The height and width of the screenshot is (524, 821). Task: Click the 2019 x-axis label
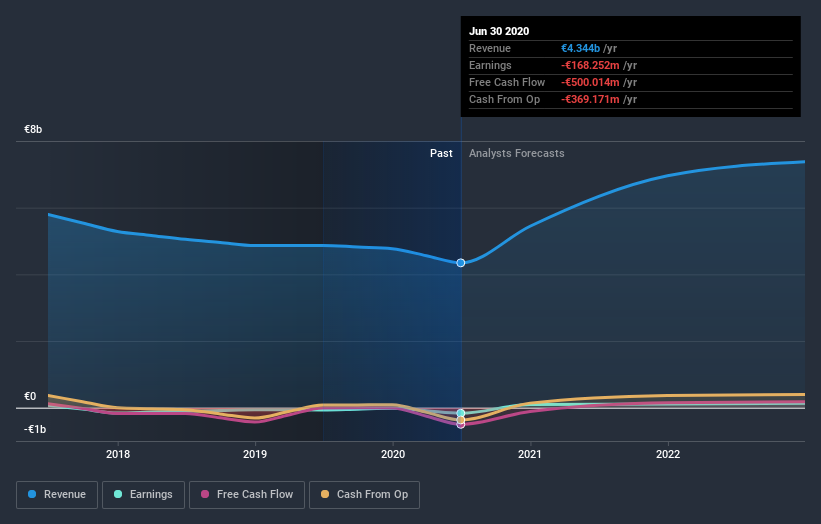coord(255,454)
